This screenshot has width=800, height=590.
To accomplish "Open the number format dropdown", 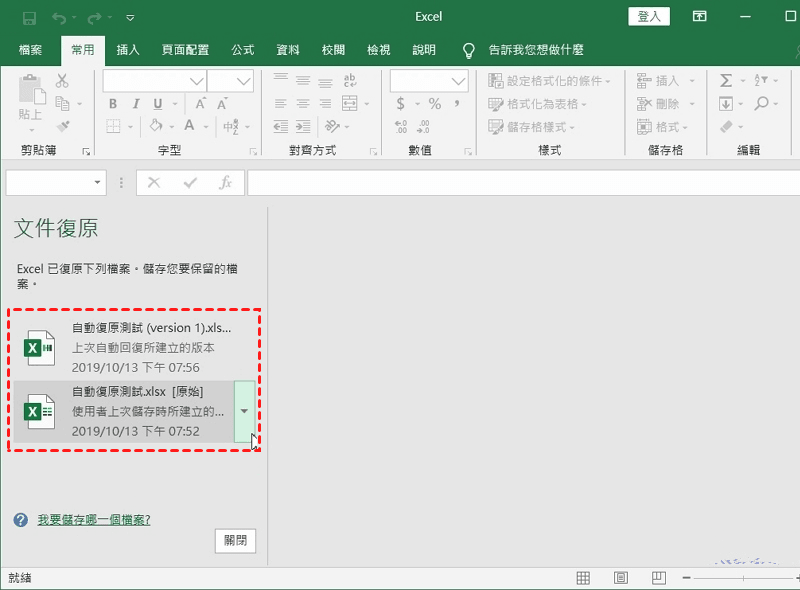I will tap(458, 81).
